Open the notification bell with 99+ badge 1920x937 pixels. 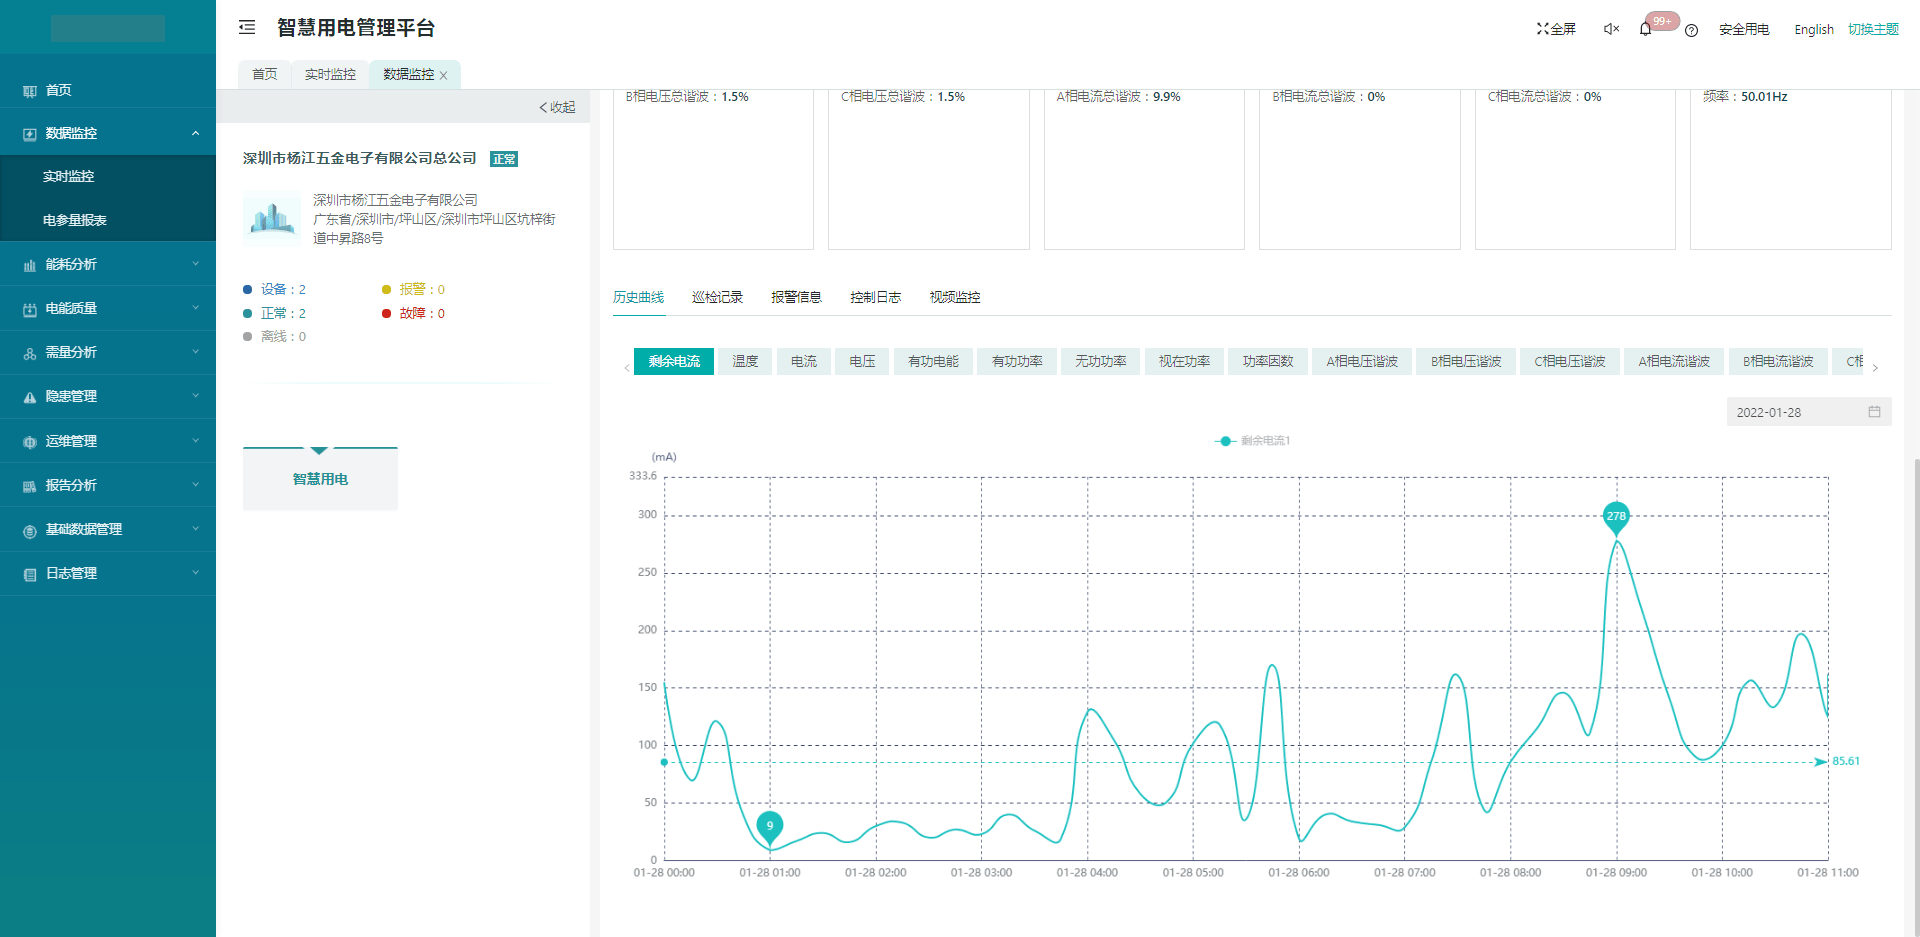[x=1646, y=29]
